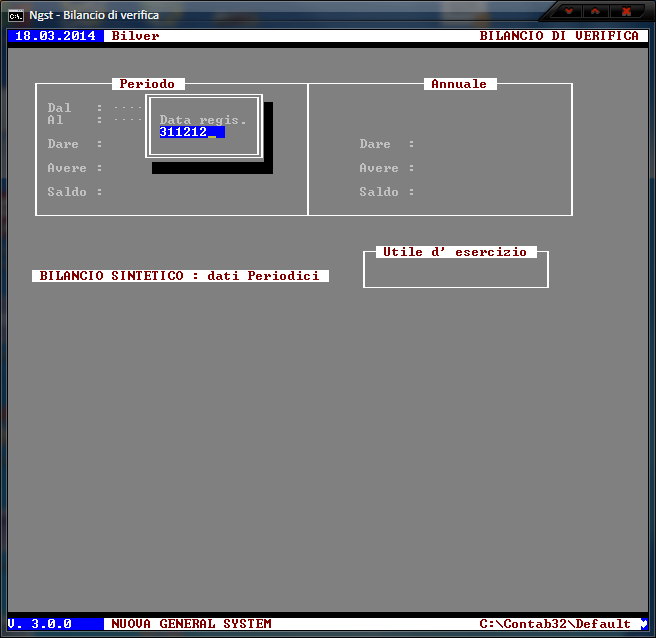The width and height of the screenshot is (656, 638).
Task: Click BILANCIO SINTETICO dati Periodici label
Action: [x=181, y=275]
